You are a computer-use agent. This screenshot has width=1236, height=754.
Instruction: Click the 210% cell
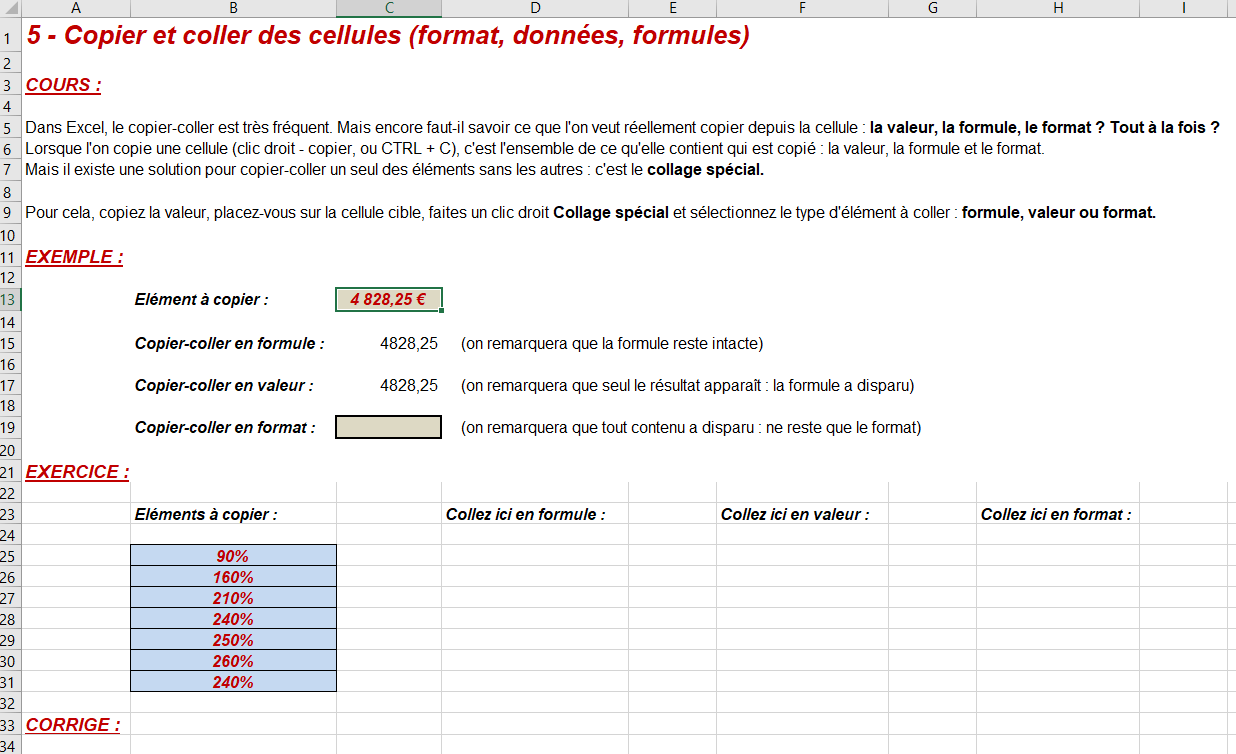point(233,598)
